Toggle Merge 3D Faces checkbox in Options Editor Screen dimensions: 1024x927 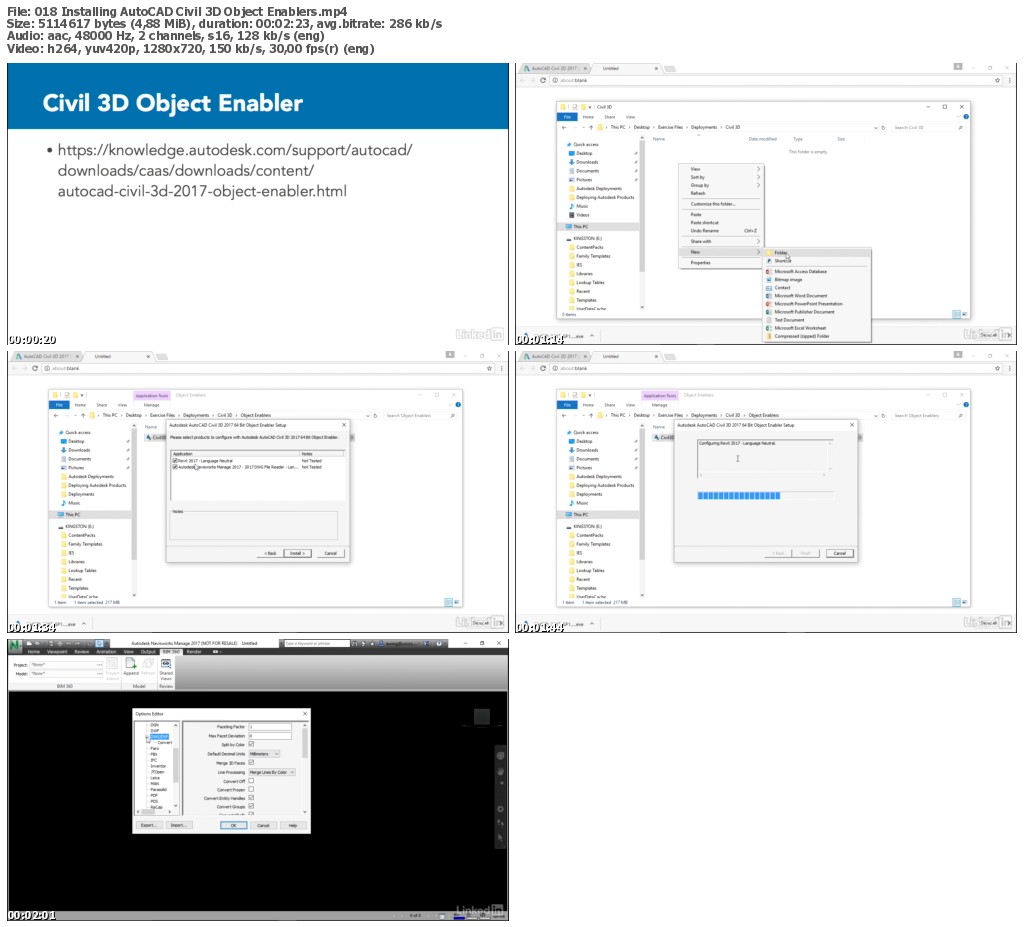(251, 763)
